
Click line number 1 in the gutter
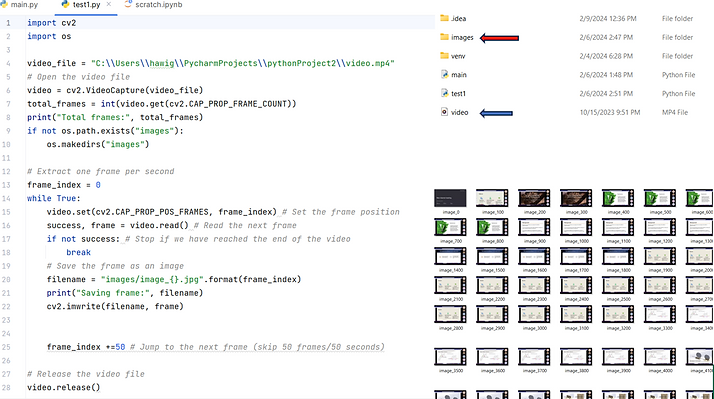tap(8, 23)
